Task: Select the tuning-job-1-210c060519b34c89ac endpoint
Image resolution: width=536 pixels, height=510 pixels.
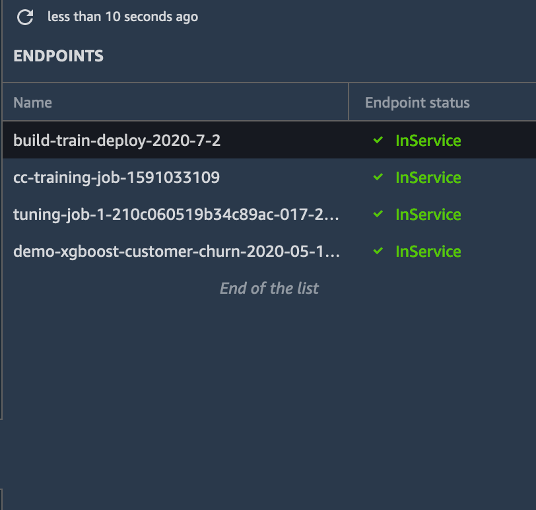Action: coord(176,214)
